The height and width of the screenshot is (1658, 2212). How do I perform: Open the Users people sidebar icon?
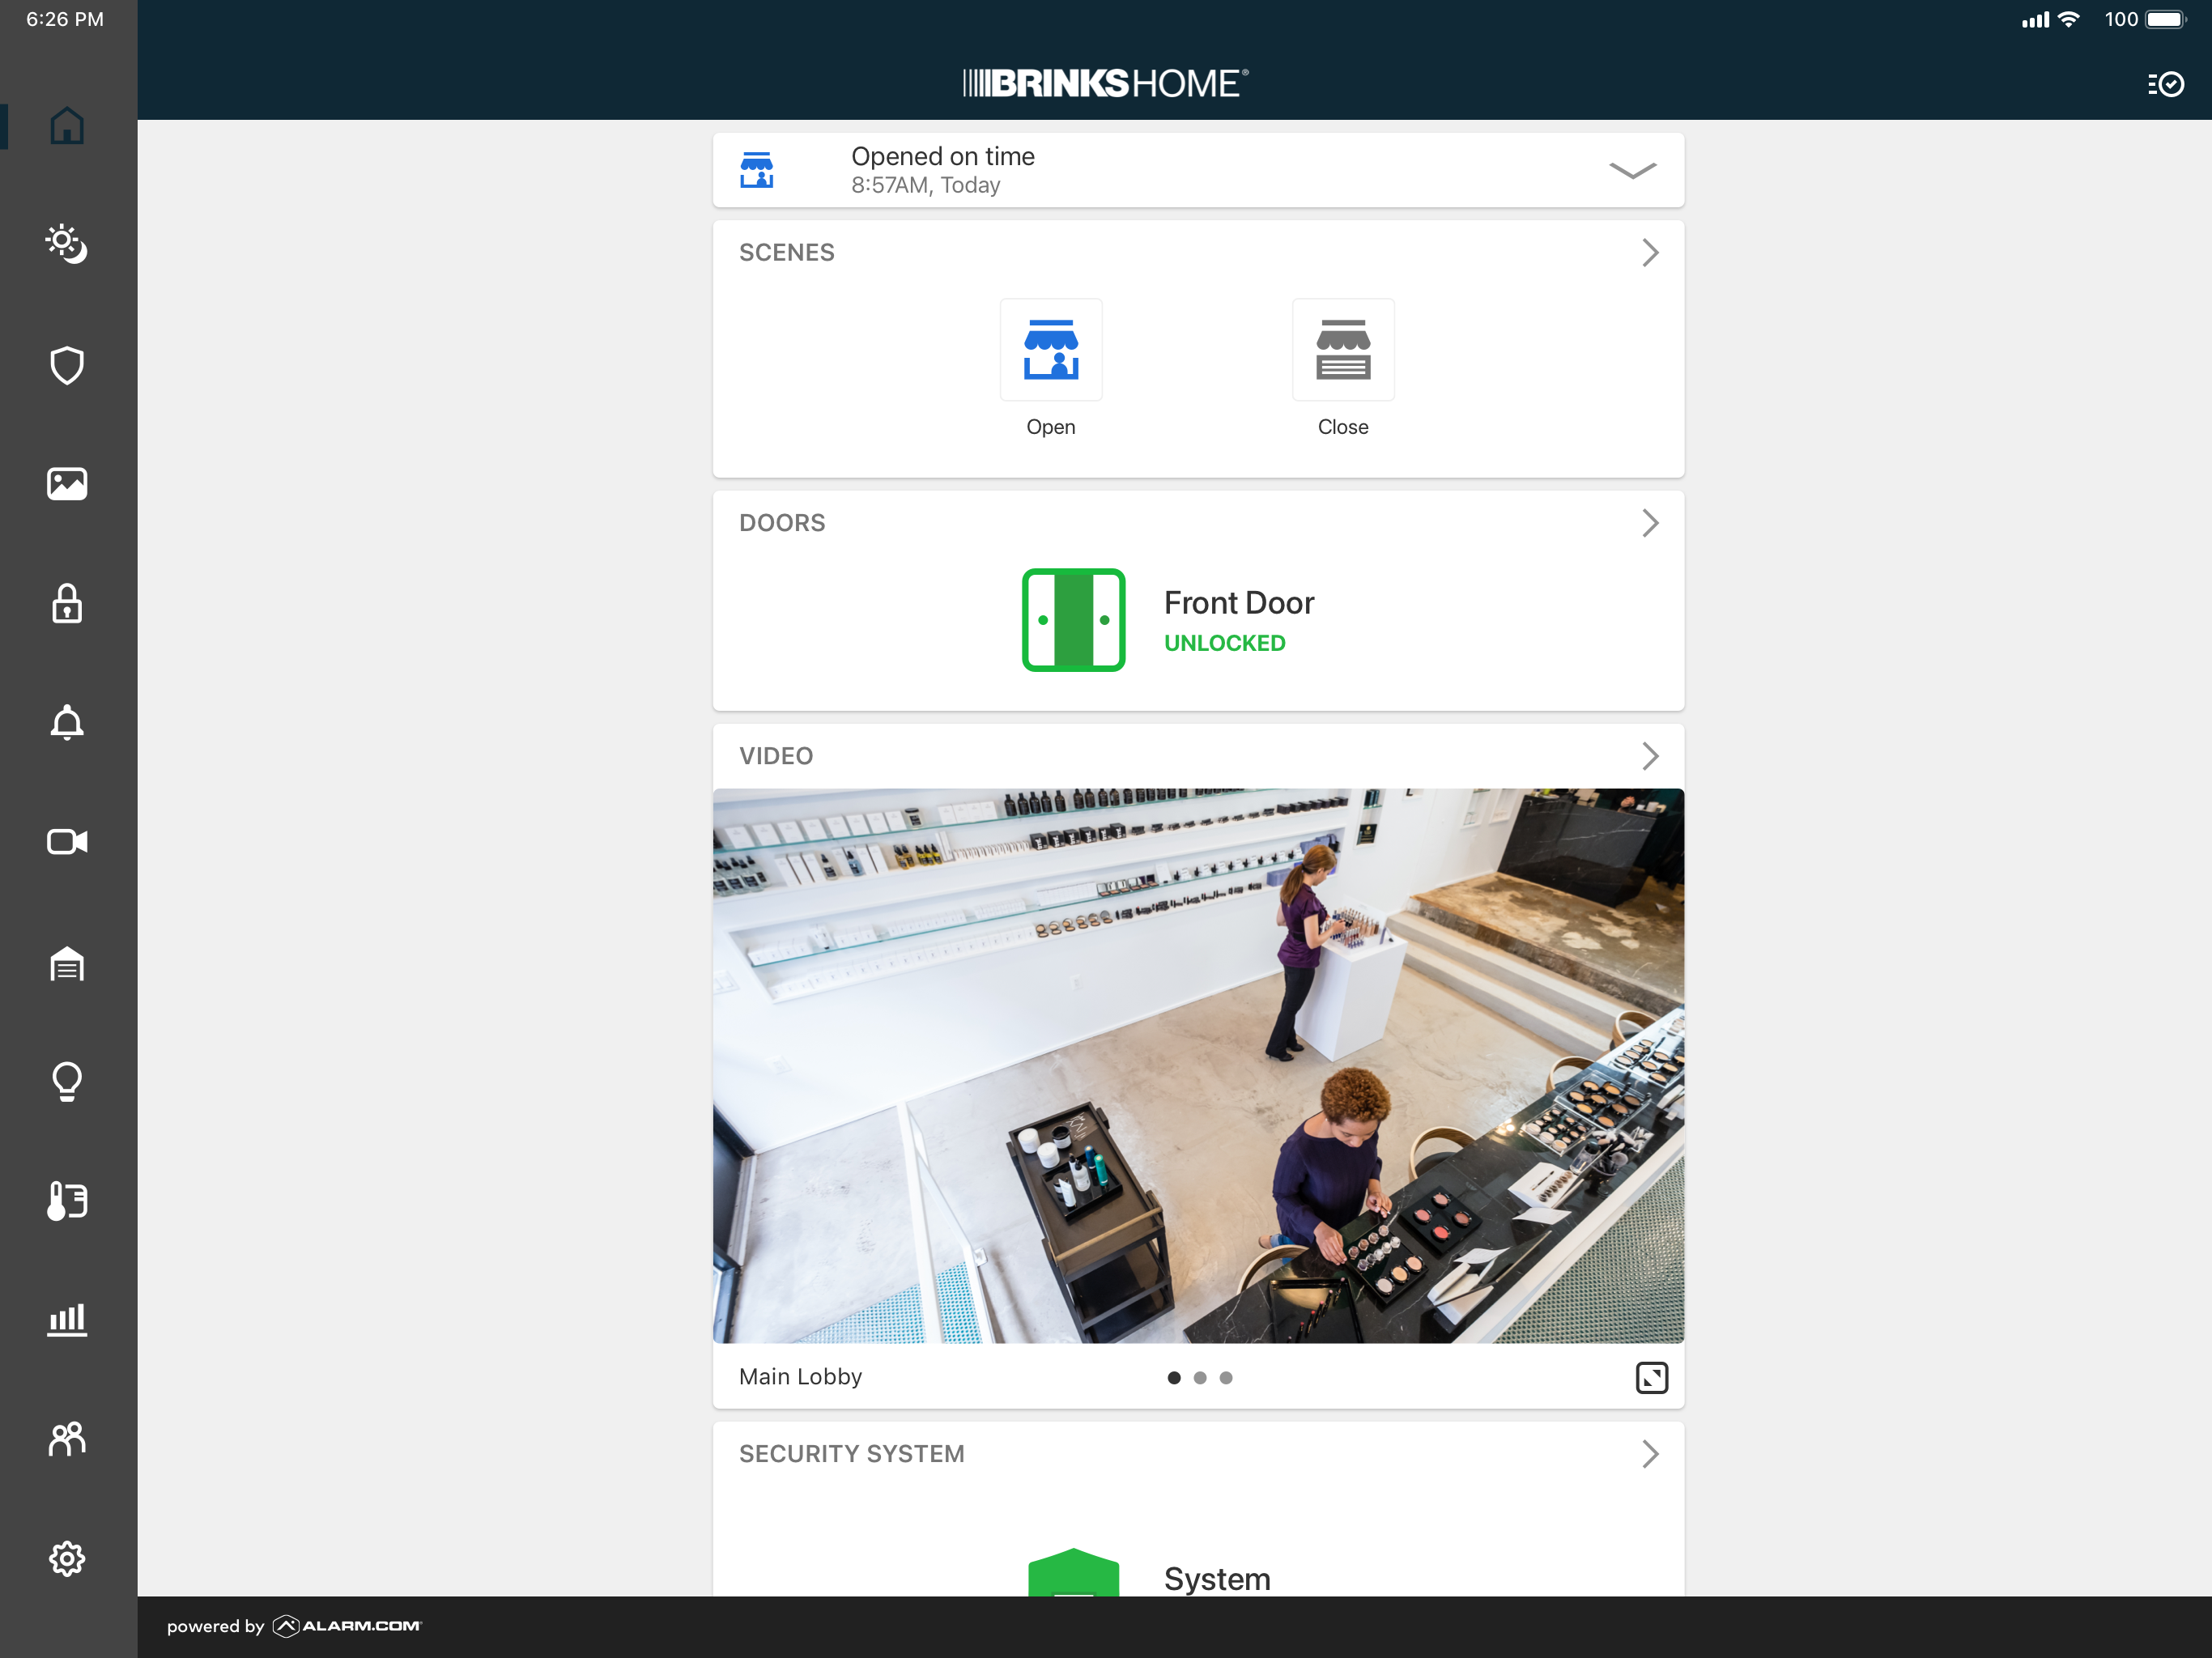67,1439
